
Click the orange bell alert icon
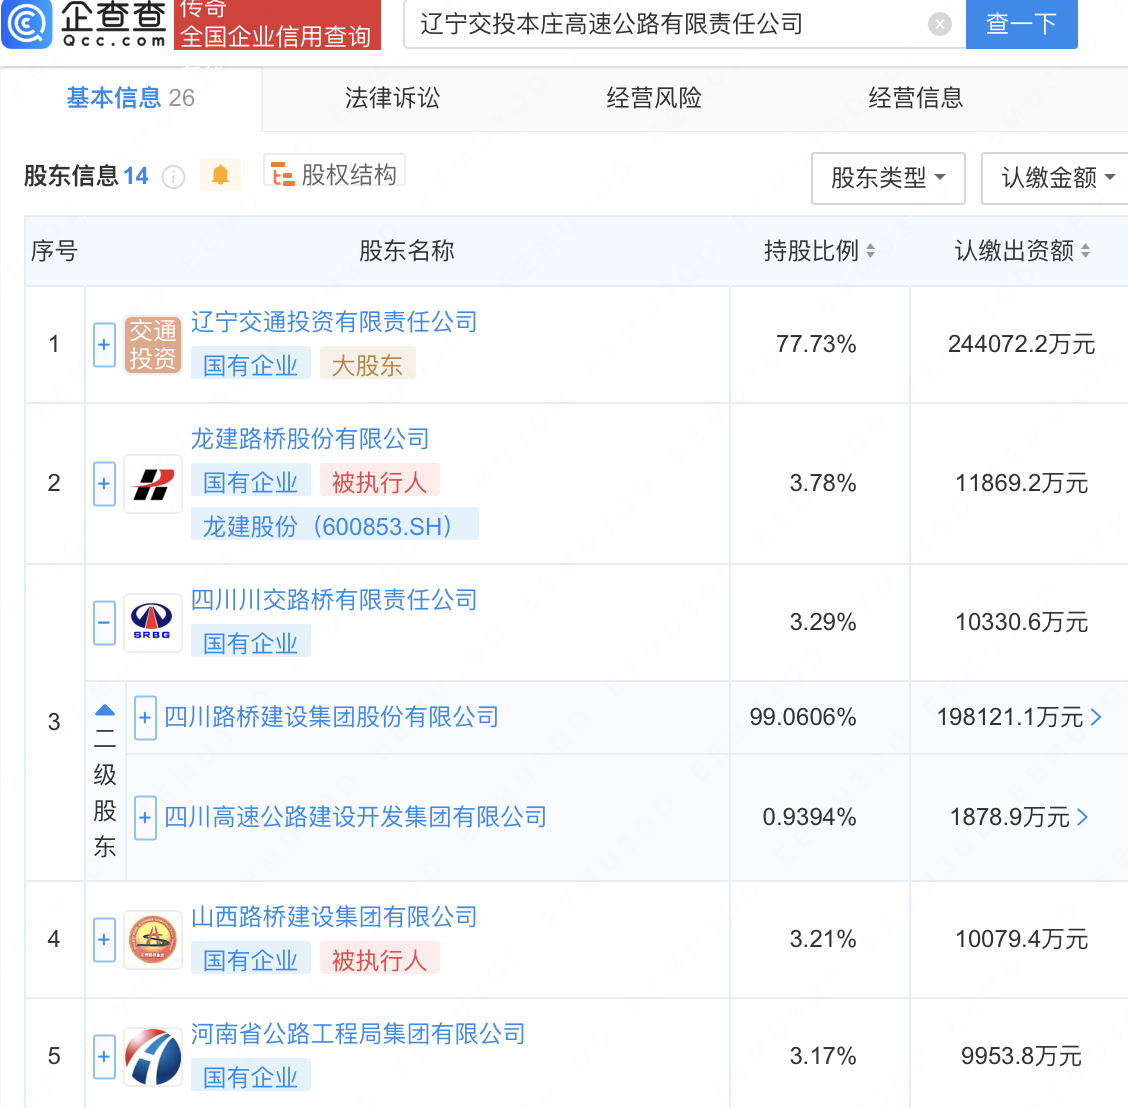pos(220,175)
